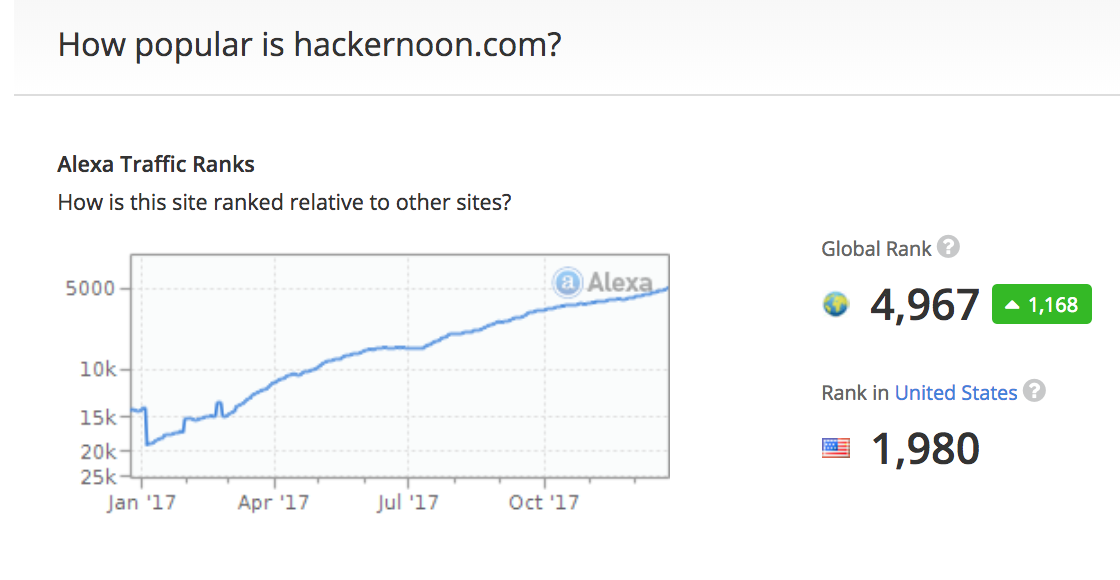Screen dimensions: 1120x580
Task: Click the Apr '17 label on the chart axis
Action: tap(274, 502)
